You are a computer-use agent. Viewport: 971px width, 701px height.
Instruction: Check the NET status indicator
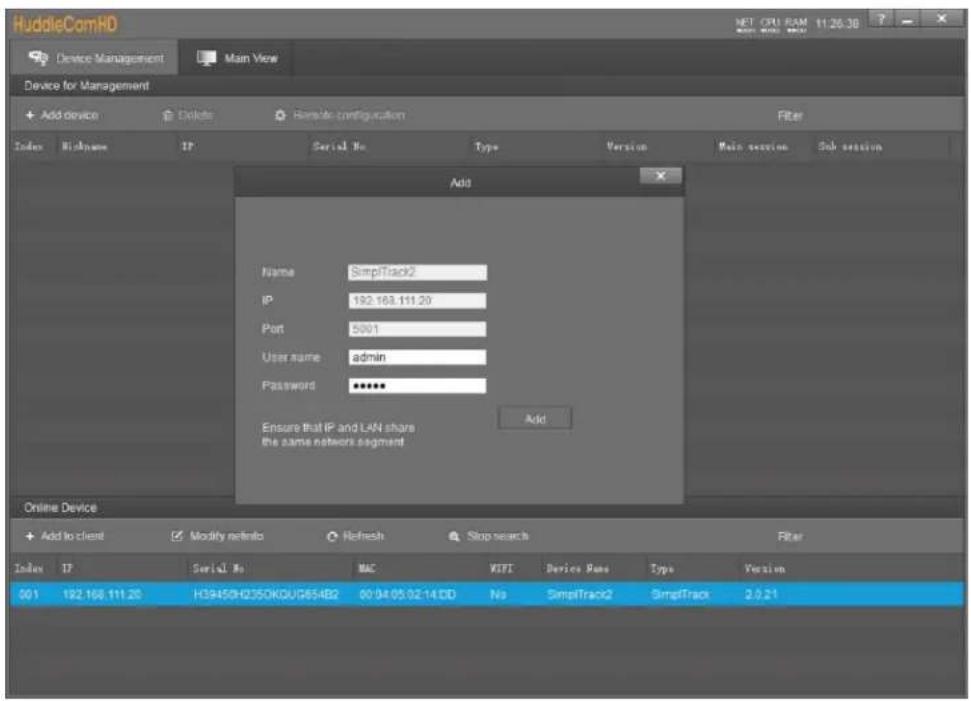point(745,24)
